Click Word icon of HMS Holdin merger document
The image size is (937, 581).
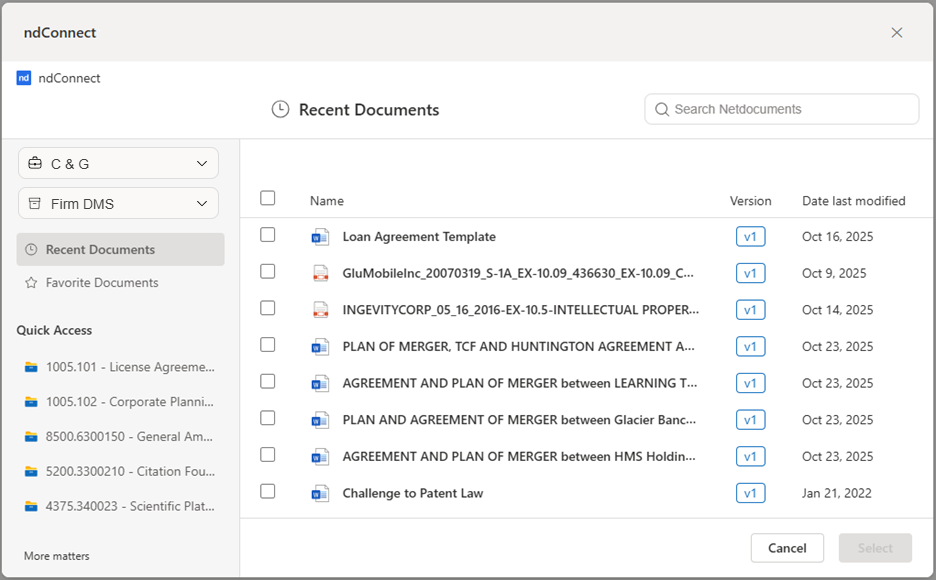(x=320, y=457)
